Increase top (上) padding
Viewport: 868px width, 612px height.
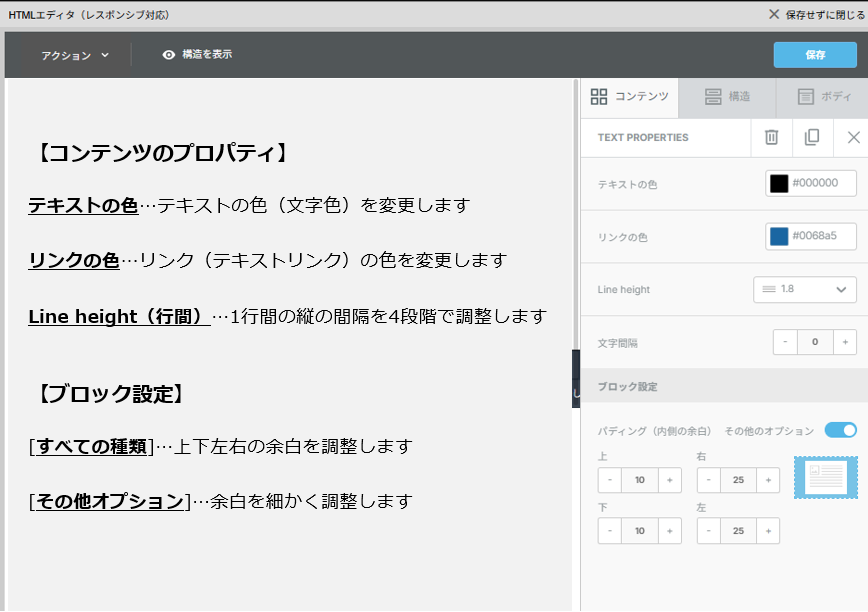[670, 480]
